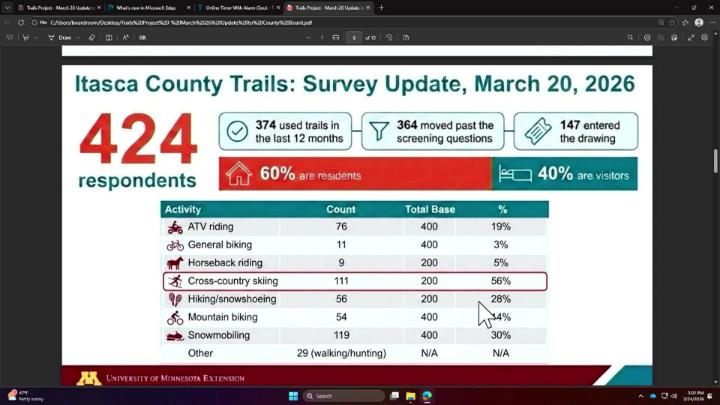The image size is (720, 405).
Task: Open PDF viewer settings gear
Action: (705, 38)
